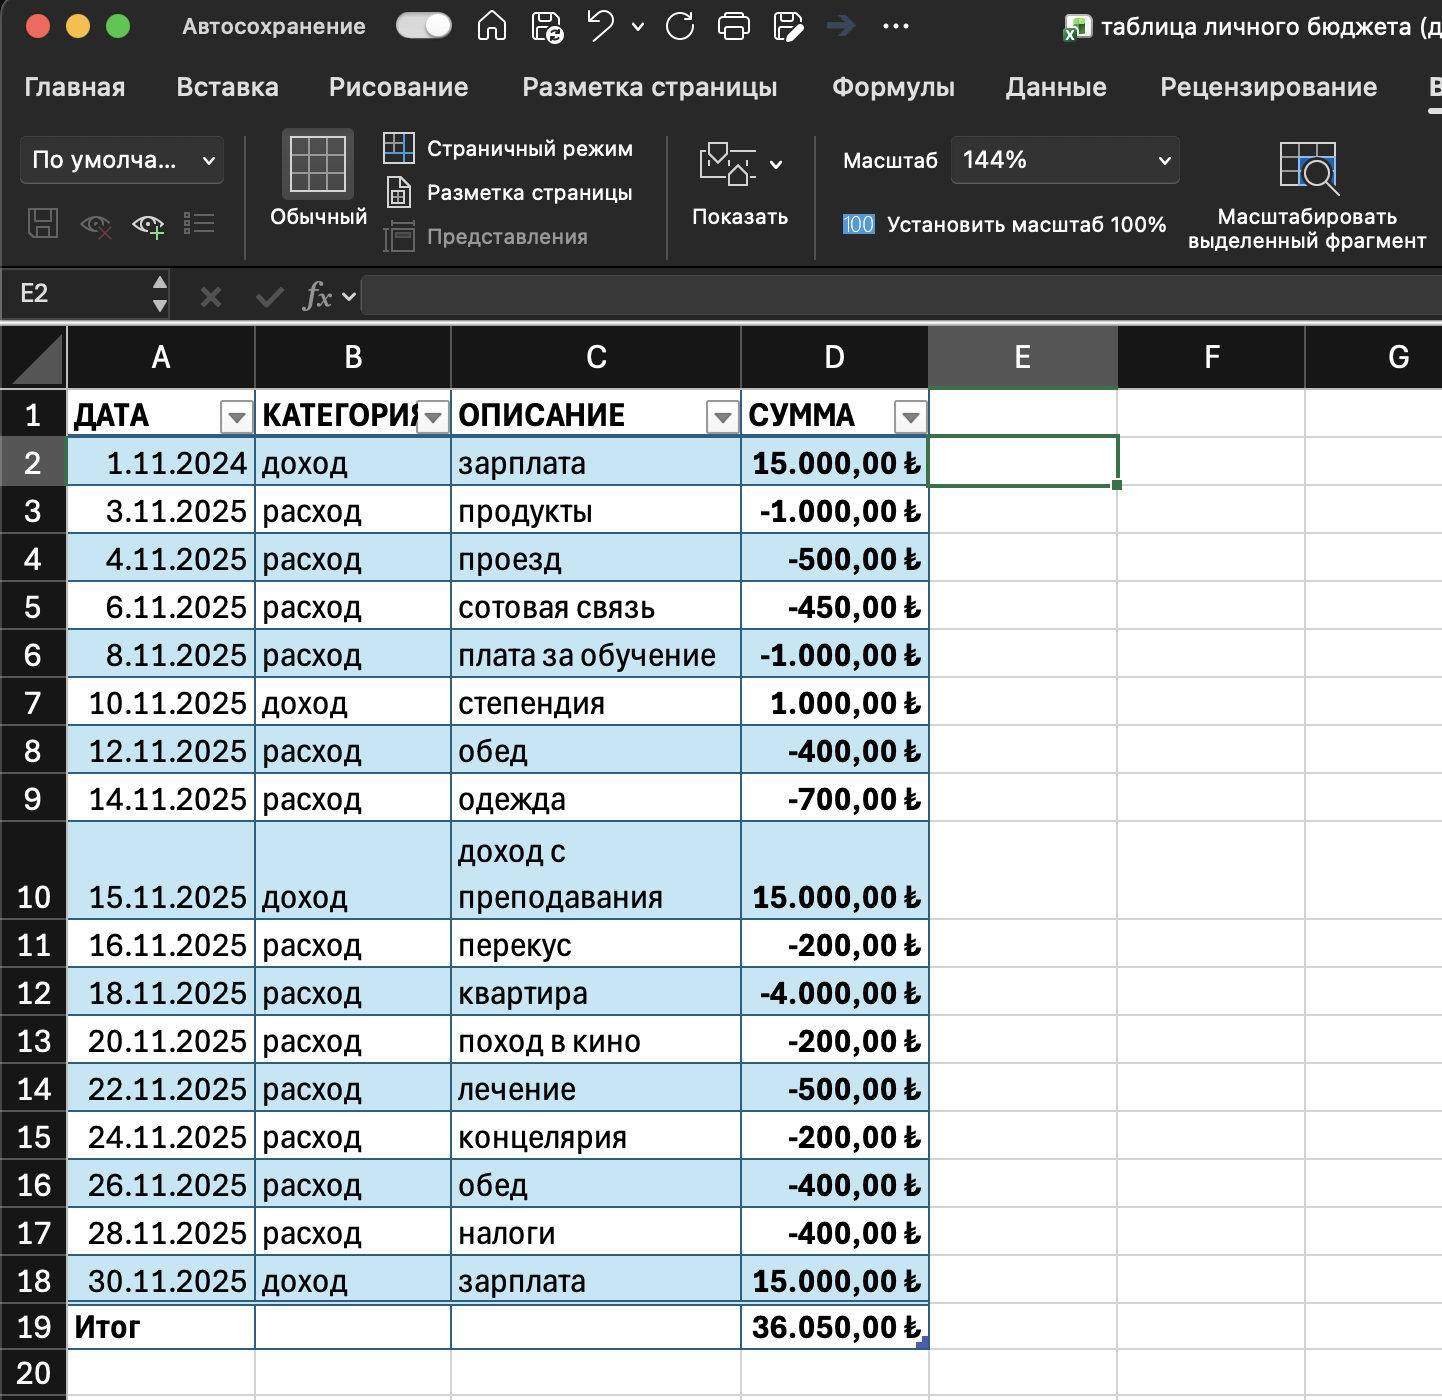Open the ДАТА column filter dropdown

[236, 416]
